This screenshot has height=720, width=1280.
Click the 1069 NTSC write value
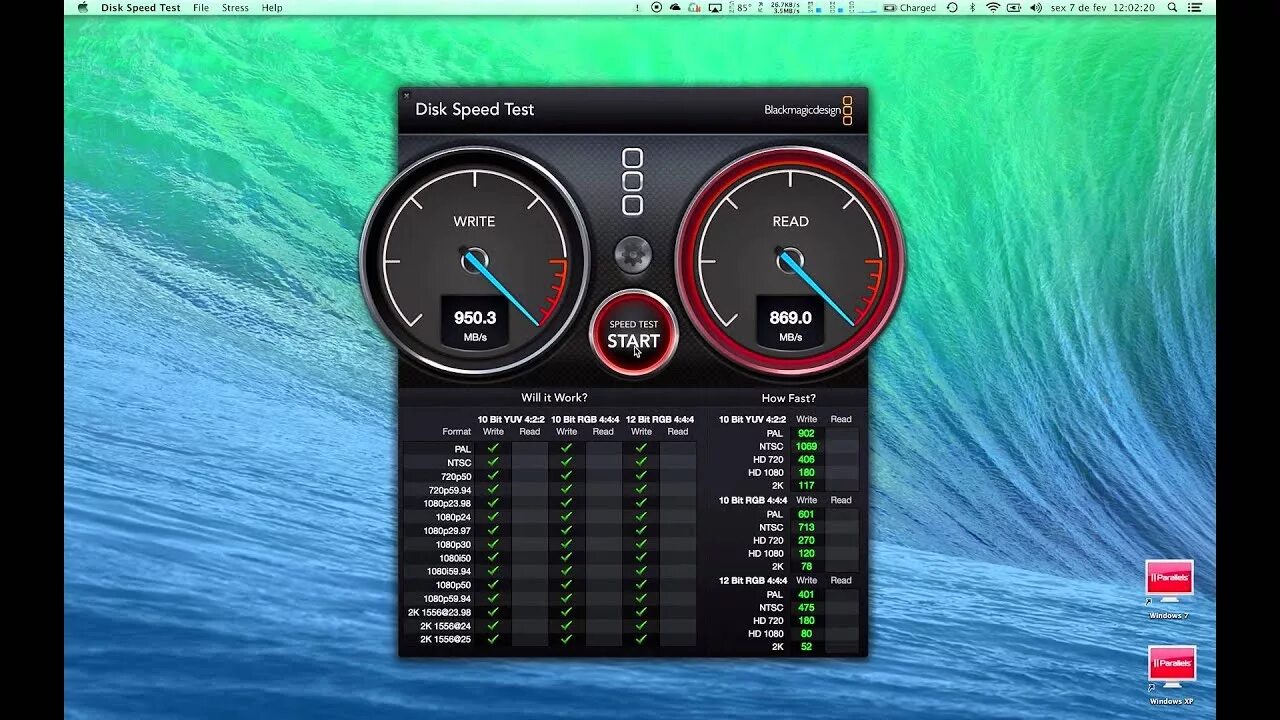pos(806,446)
